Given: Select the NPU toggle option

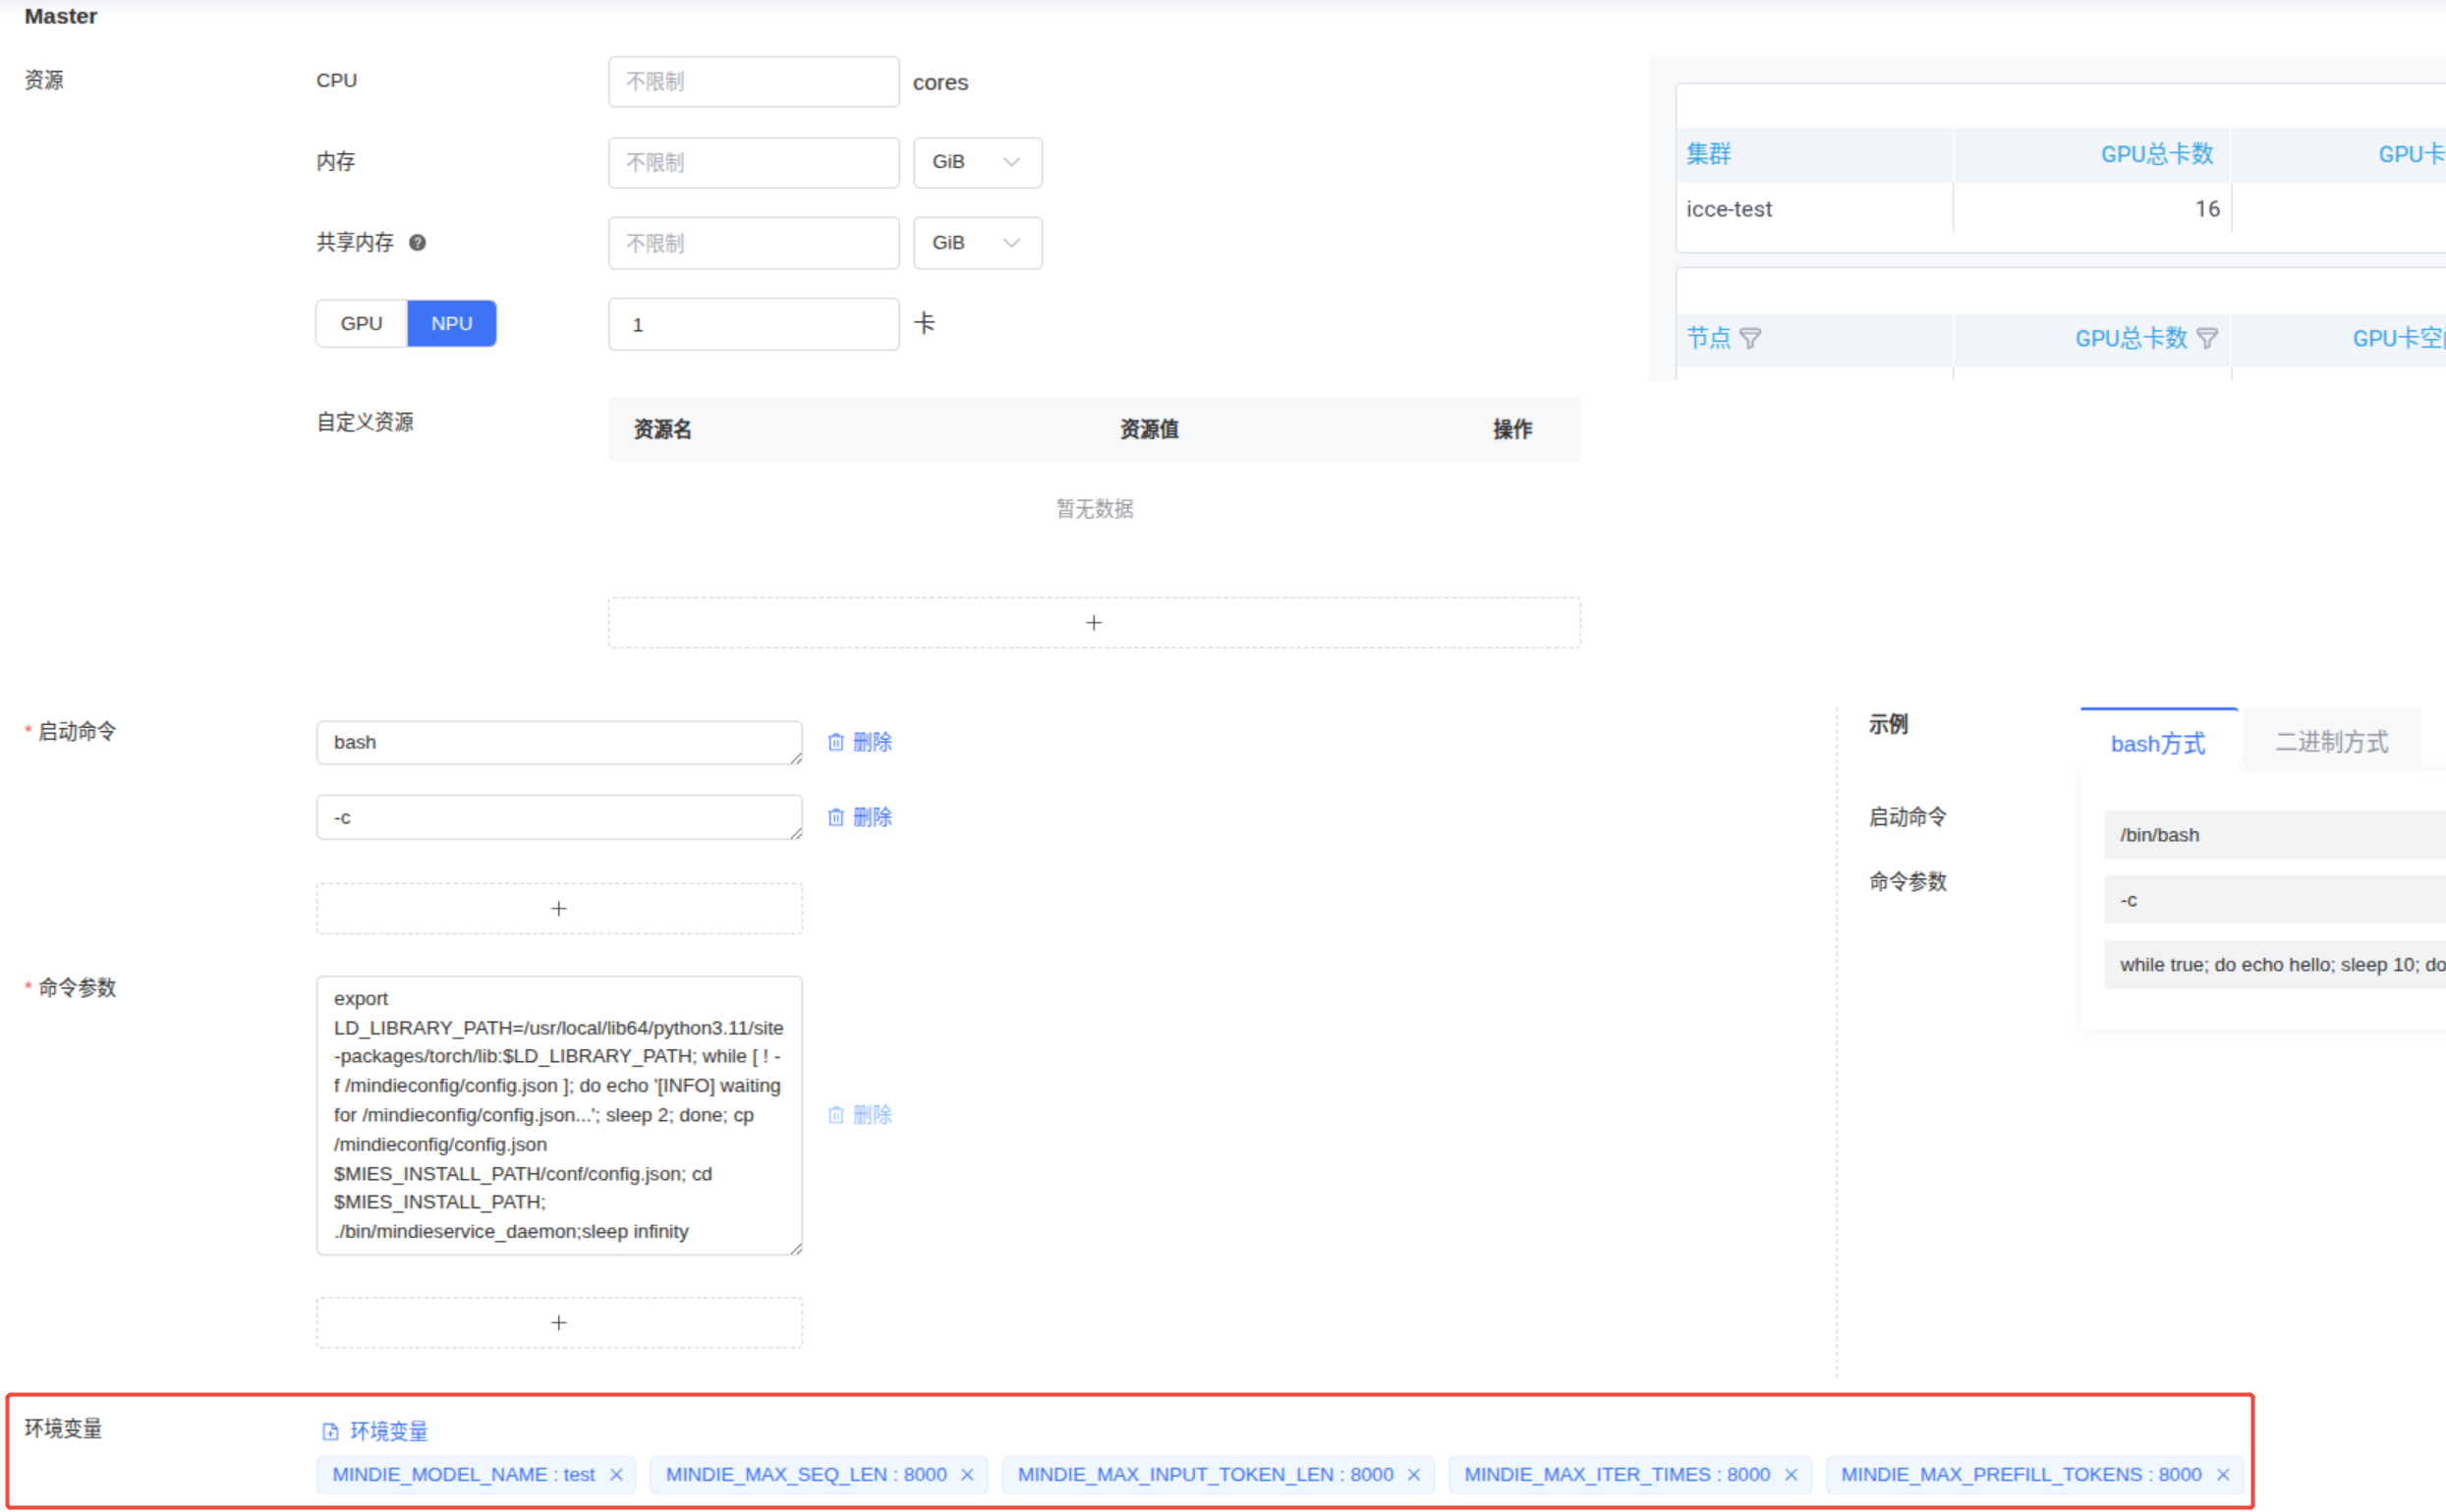Looking at the screenshot, I should click(451, 324).
